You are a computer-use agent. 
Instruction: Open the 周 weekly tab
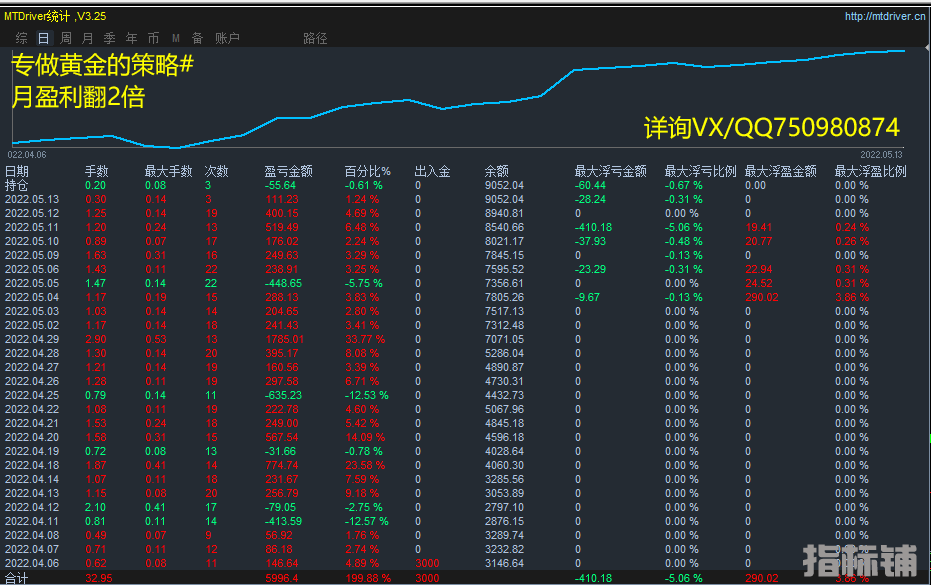pyautogui.click(x=66, y=38)
